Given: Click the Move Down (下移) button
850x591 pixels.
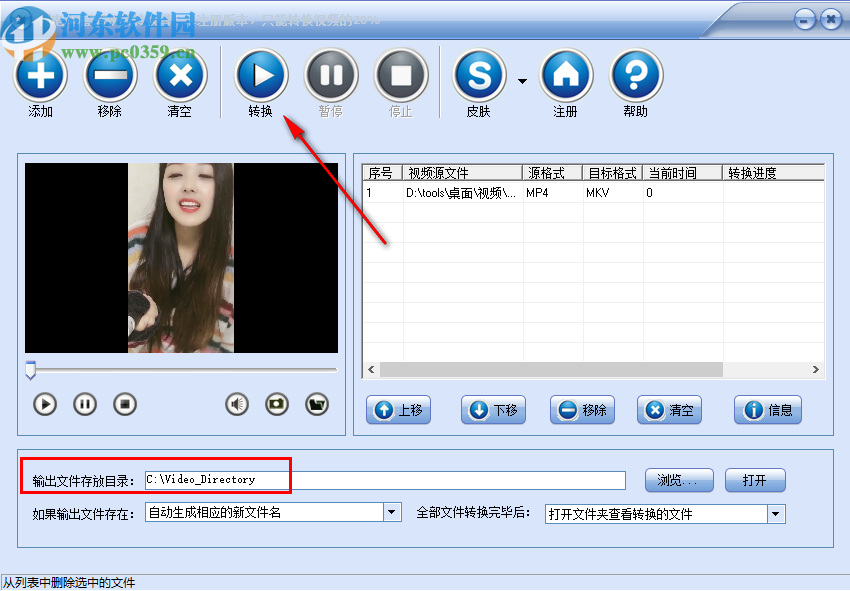Looking at the screenshot, I should point(493,410).
